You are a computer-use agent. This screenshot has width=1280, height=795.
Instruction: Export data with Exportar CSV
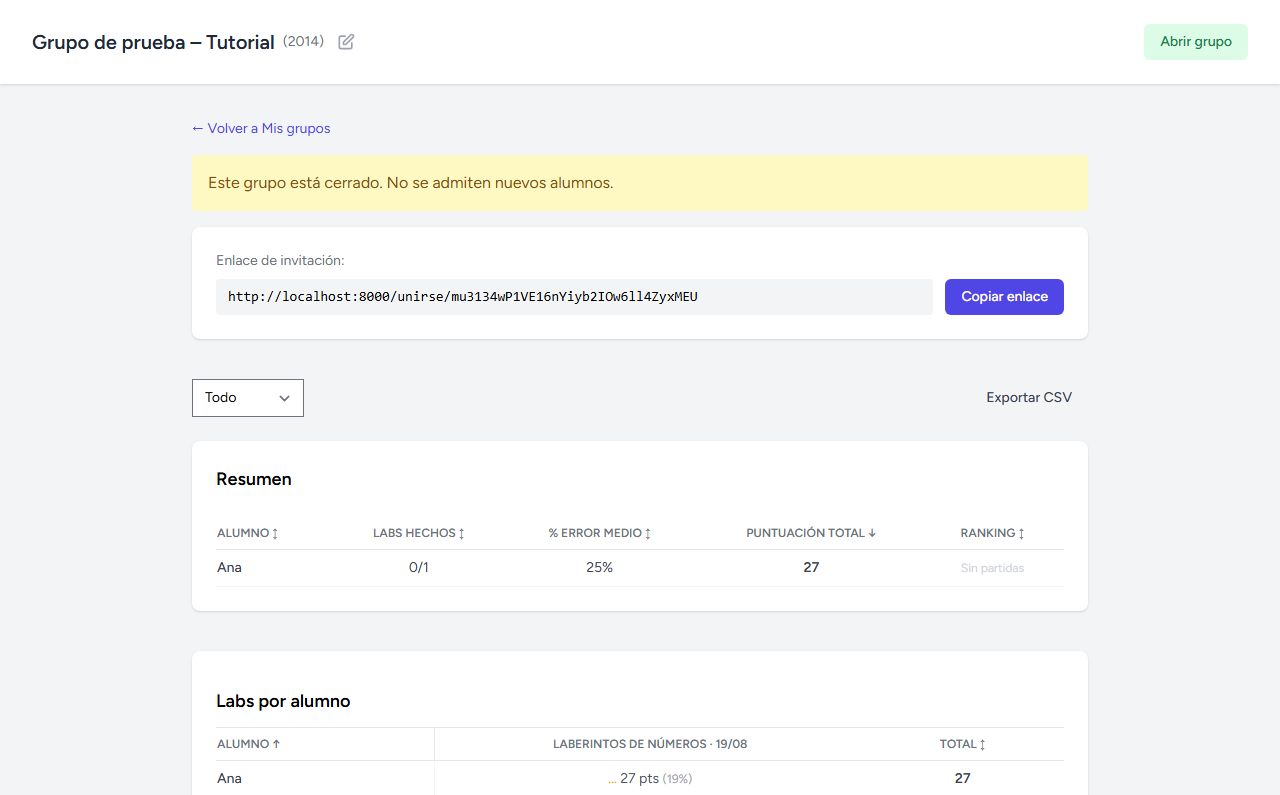pos(1029,398)
